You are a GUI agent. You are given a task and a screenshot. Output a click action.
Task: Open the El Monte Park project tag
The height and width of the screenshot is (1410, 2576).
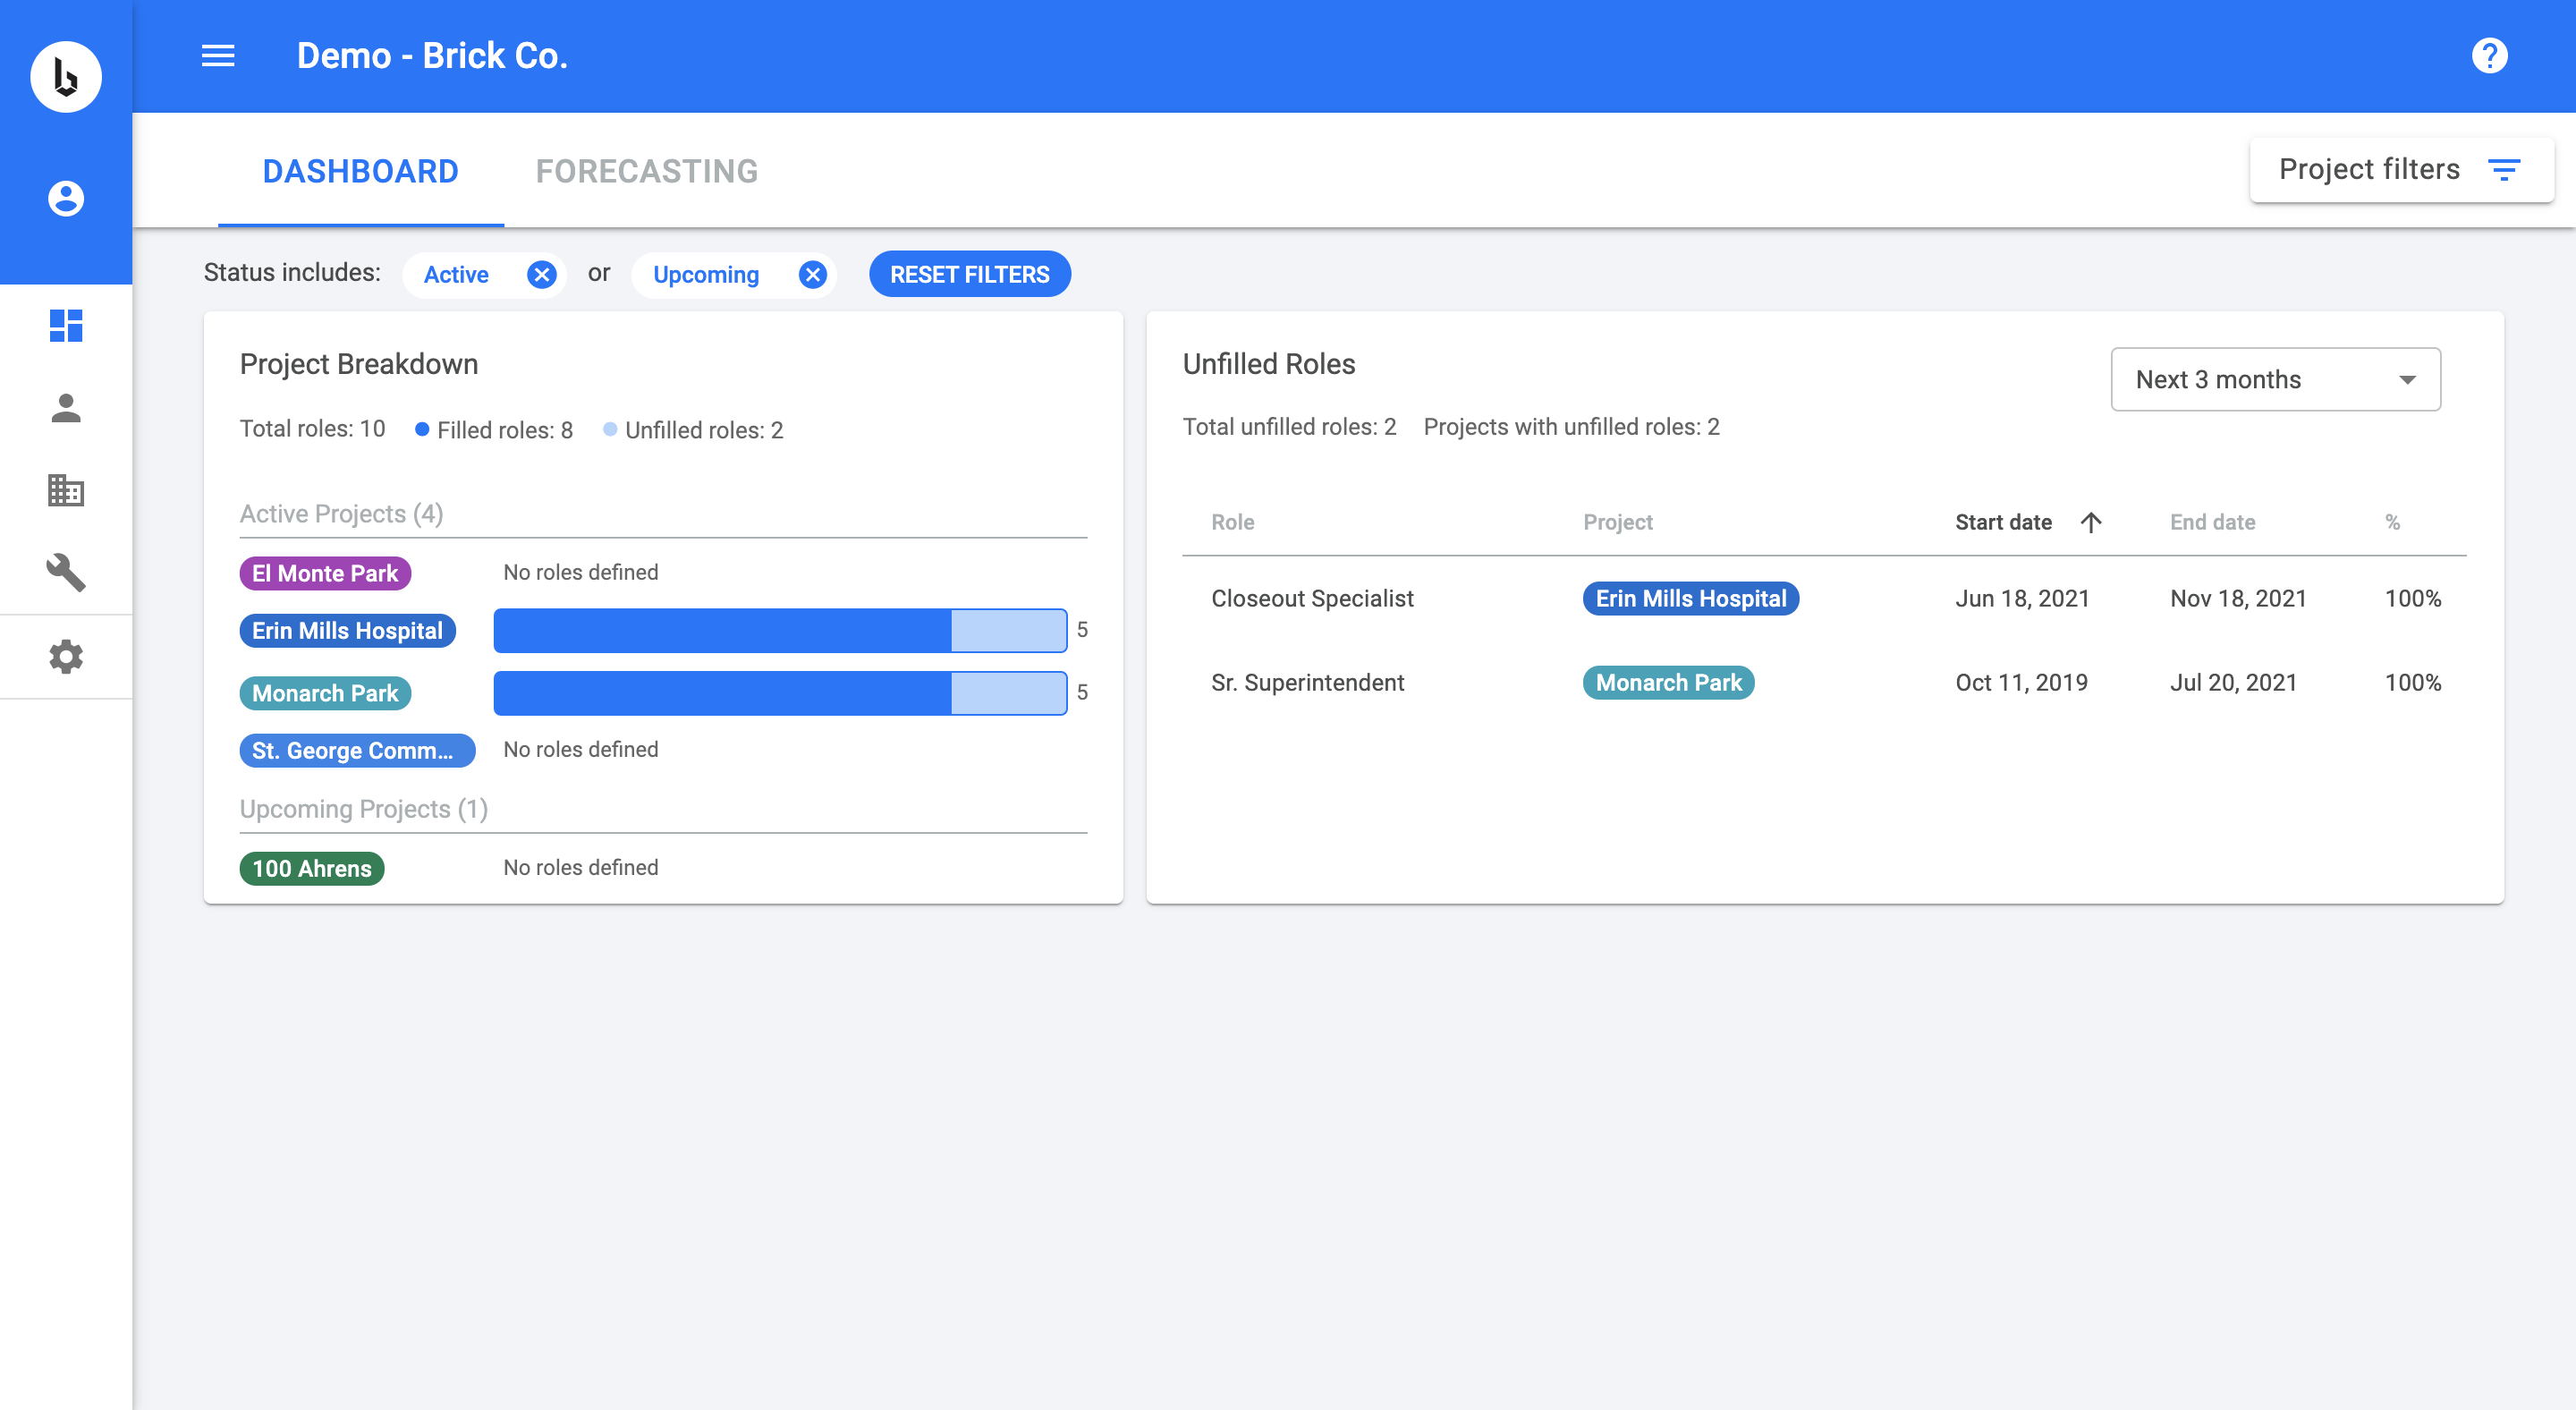[x=325, y=573]
